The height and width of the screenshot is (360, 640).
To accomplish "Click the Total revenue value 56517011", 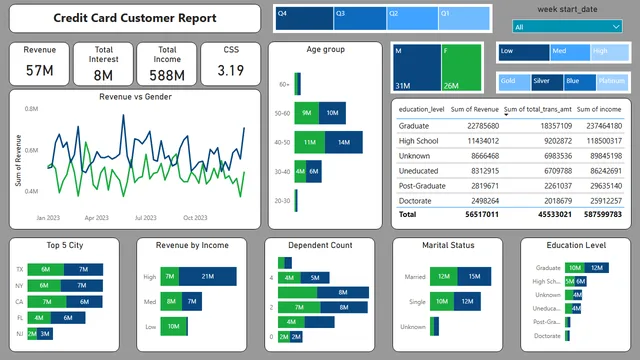I will tap(482, 214).
